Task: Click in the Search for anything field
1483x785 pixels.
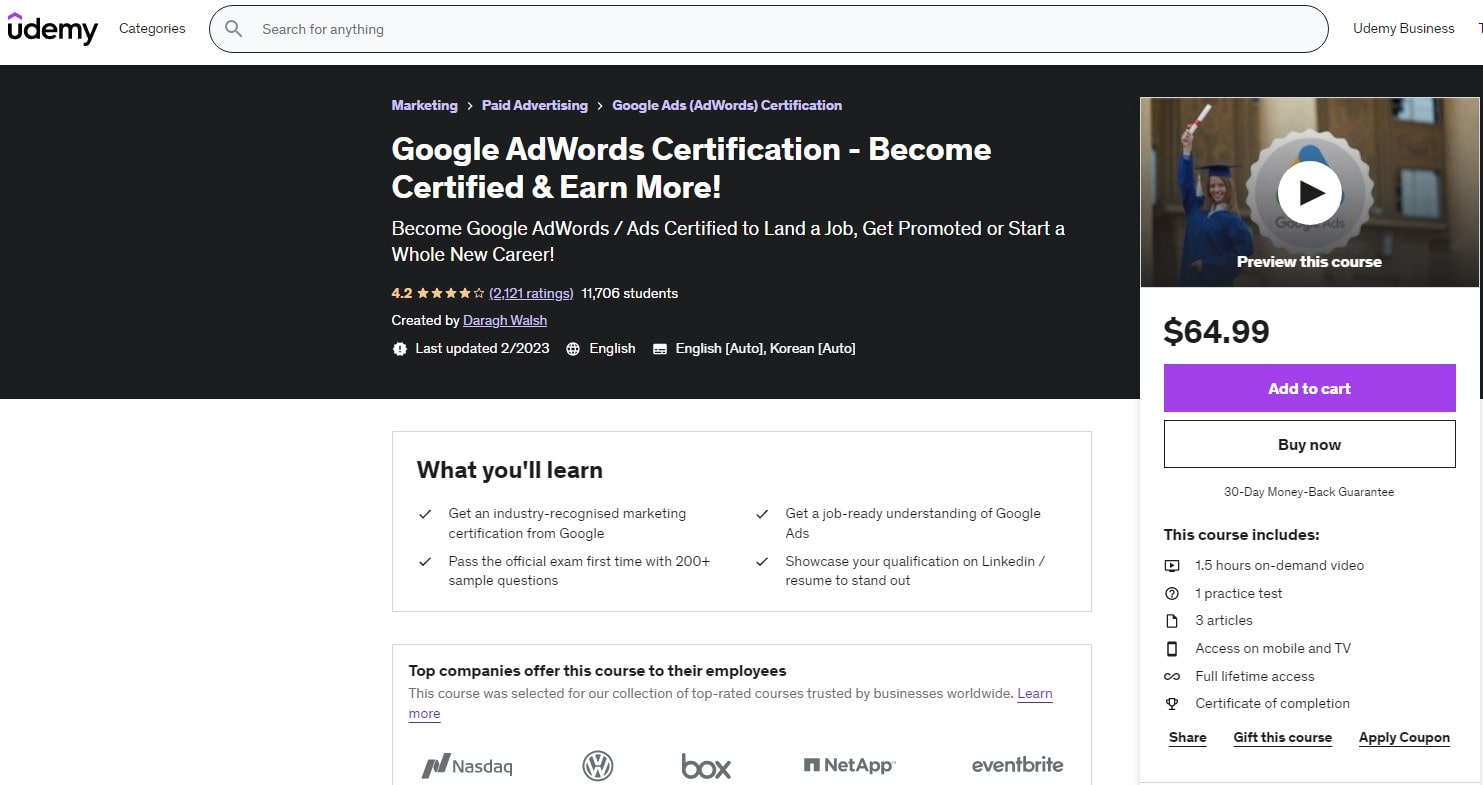Action: point(768,29)
